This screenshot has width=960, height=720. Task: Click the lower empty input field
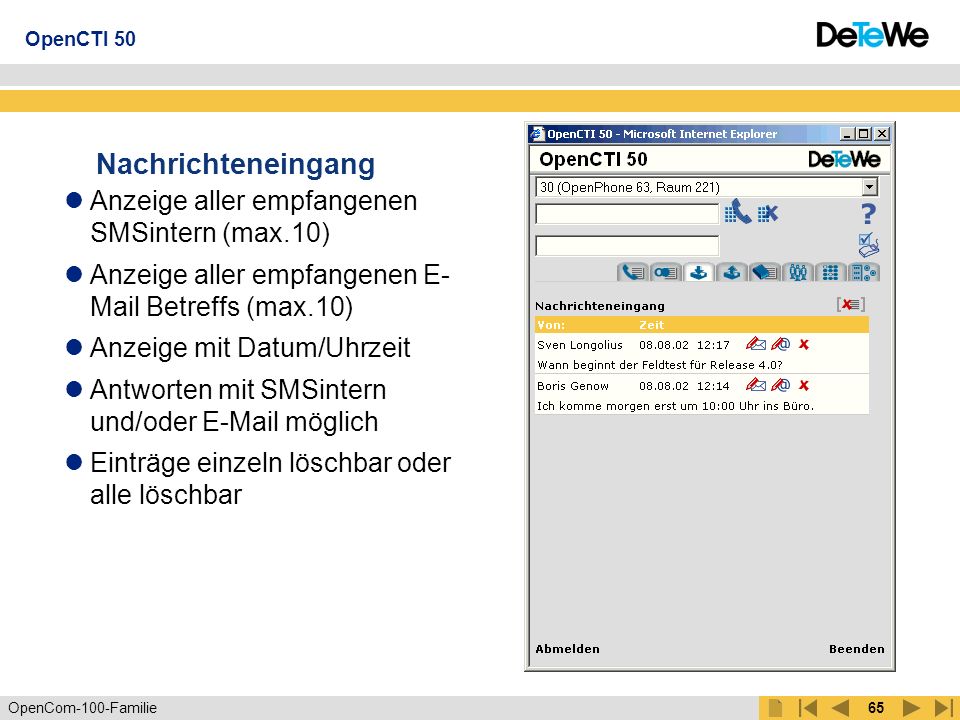(x=627, y=246)
